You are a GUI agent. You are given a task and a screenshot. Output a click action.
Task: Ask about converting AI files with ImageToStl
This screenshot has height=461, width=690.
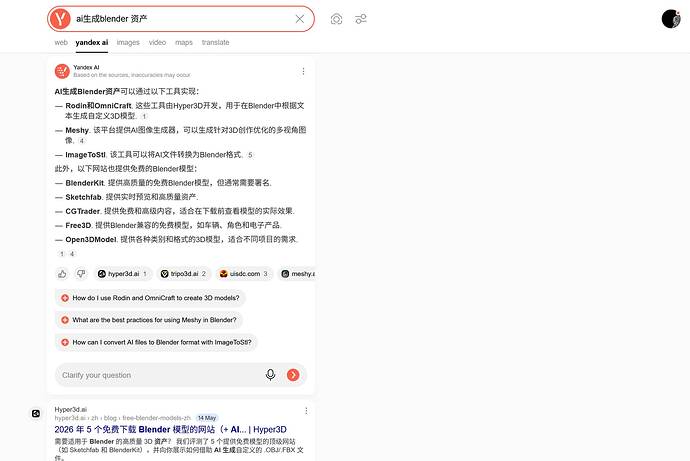(x=156, y=342)
